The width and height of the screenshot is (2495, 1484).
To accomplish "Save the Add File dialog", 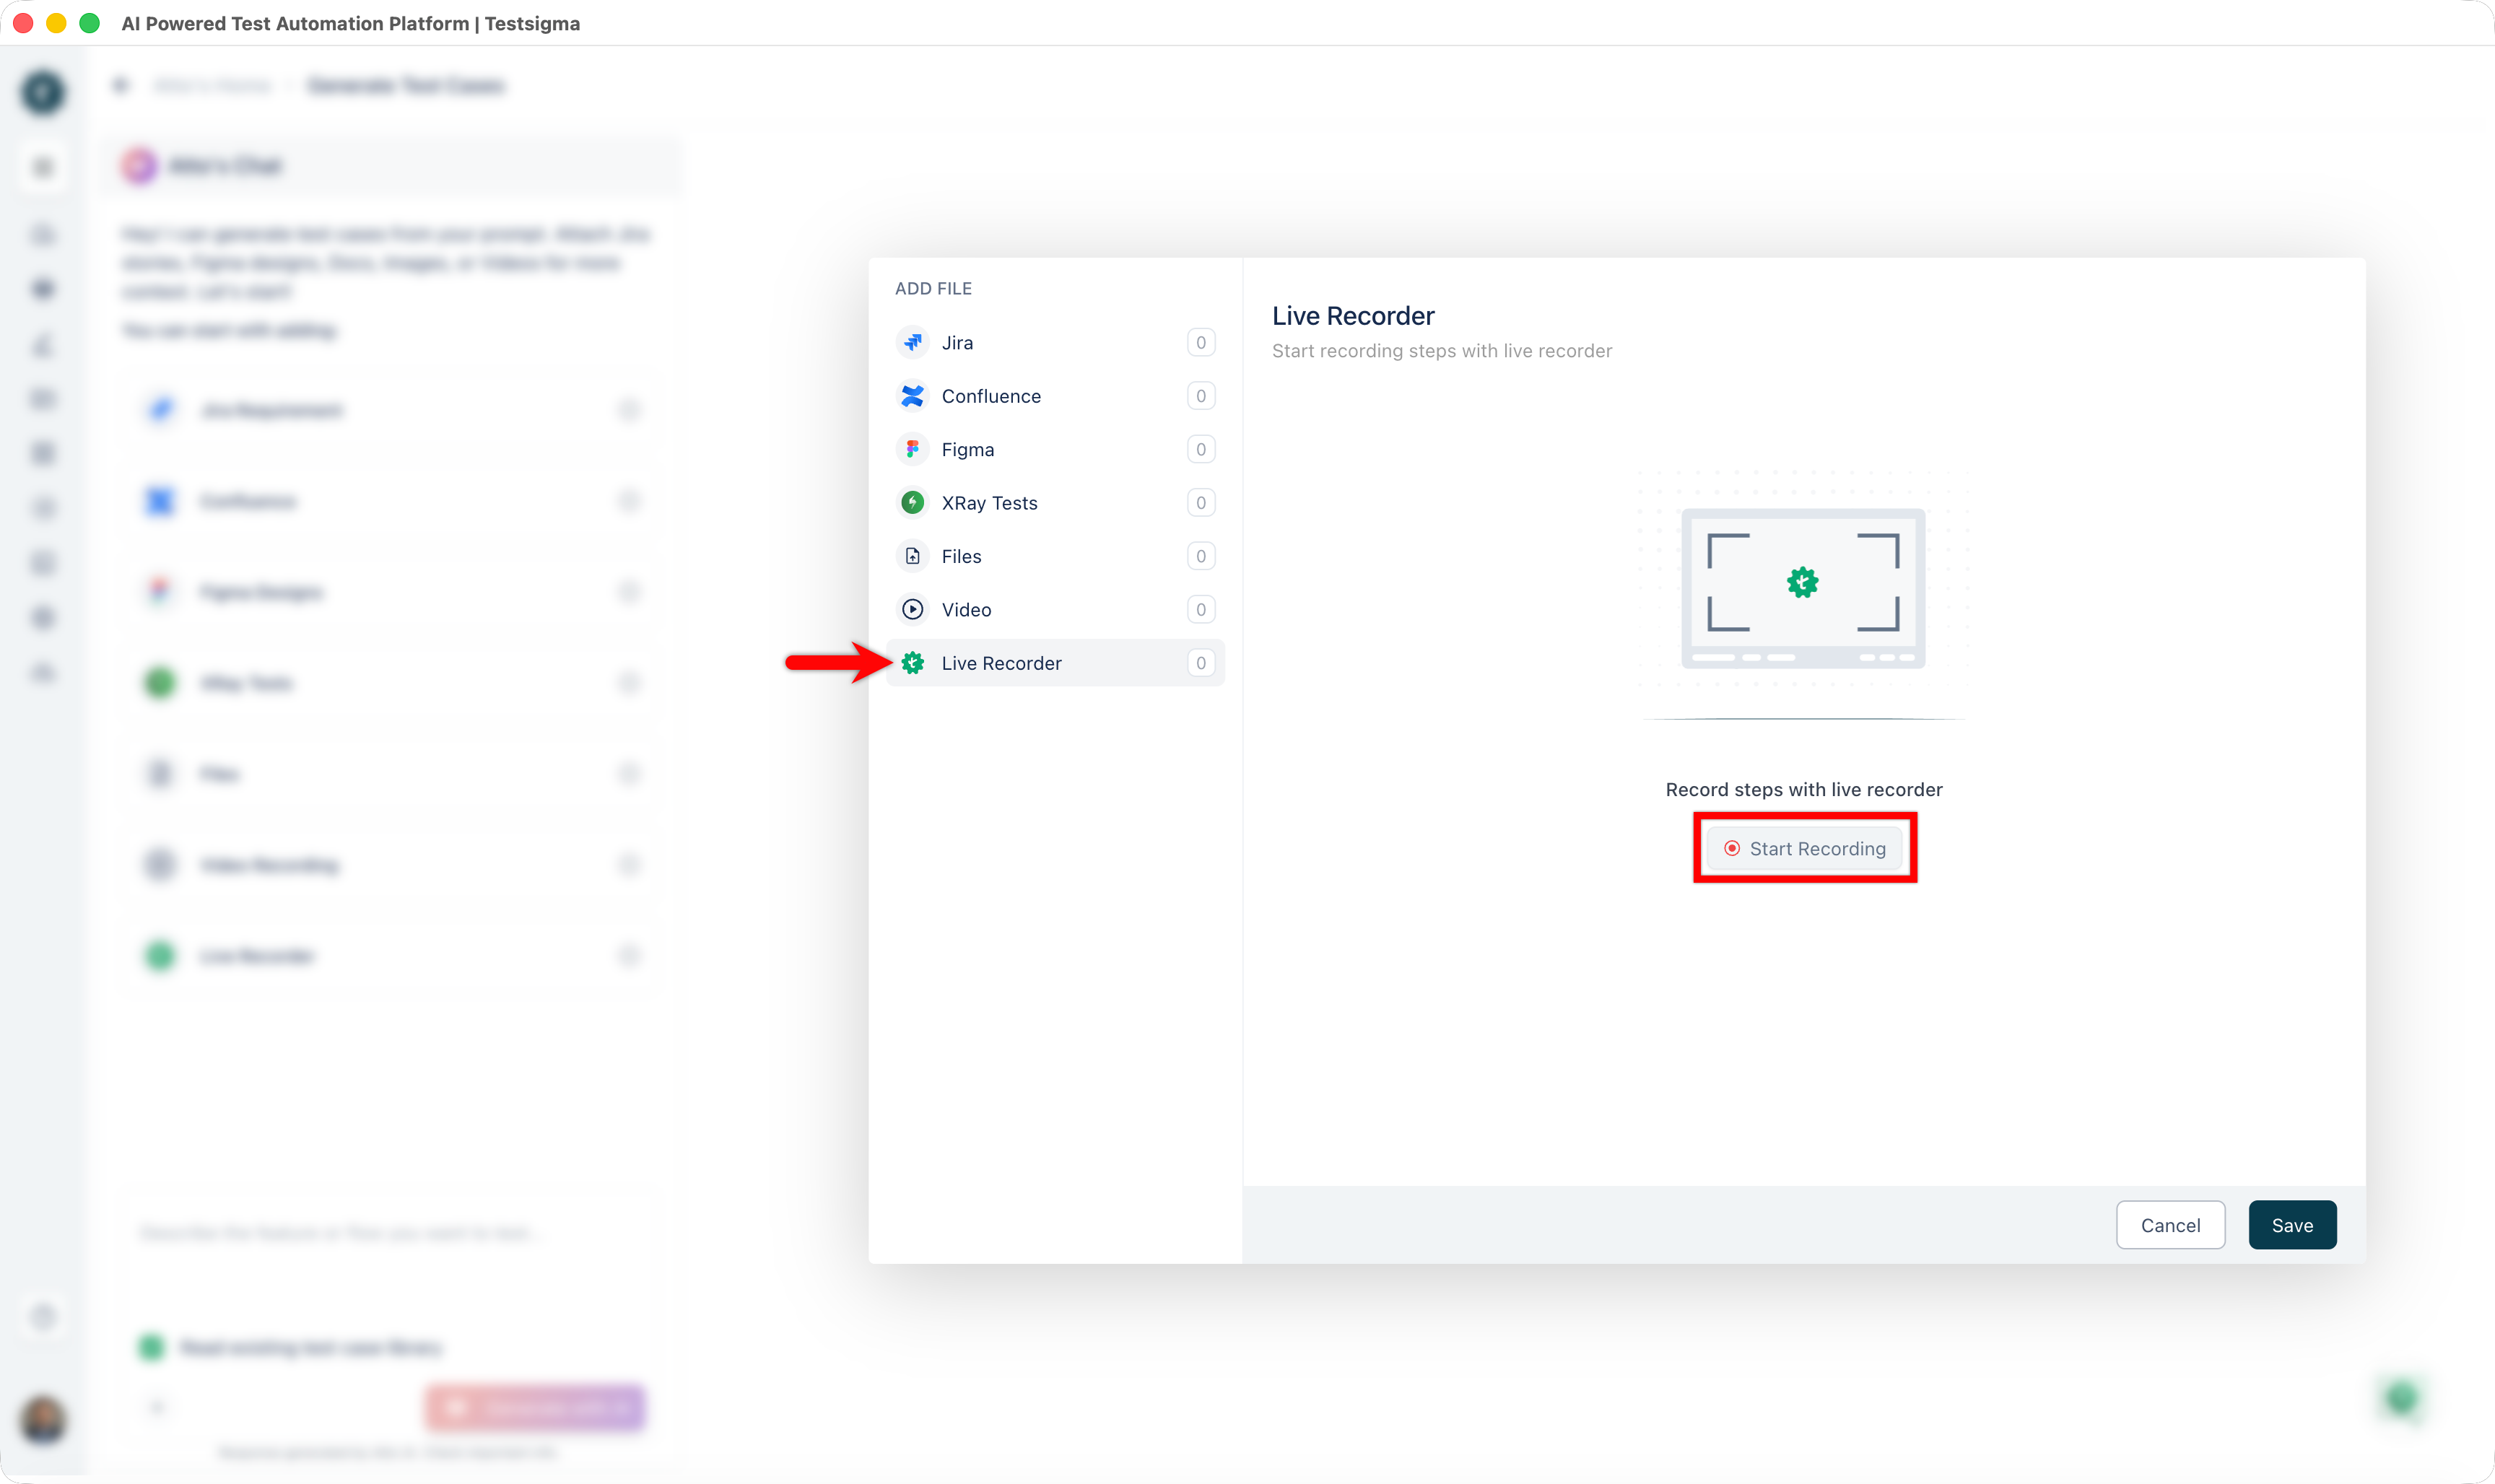I will pos(2292,1225).
